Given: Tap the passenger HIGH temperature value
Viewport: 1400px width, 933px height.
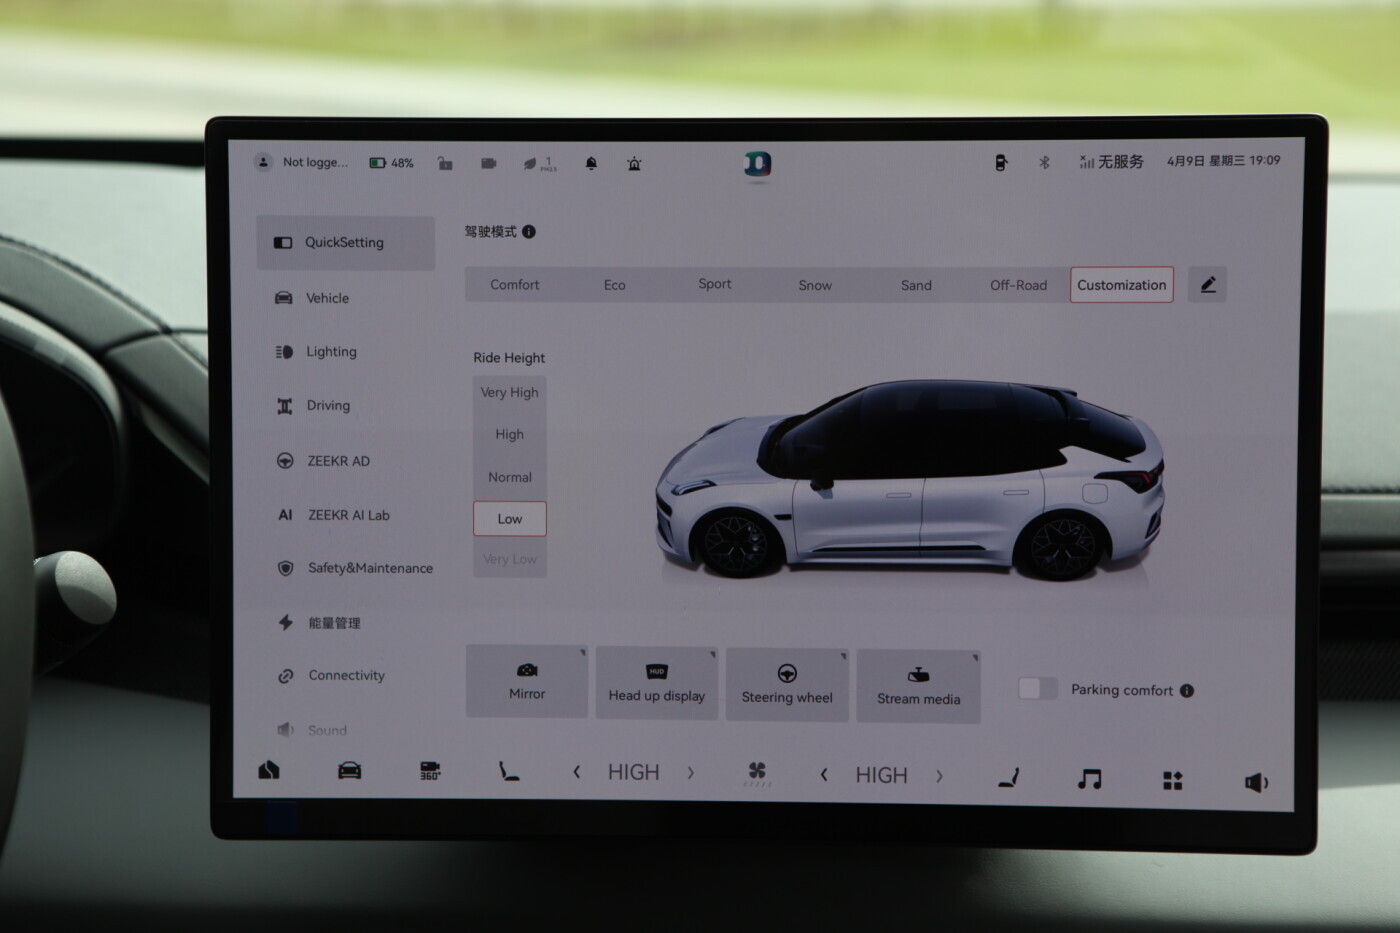Looking at the screenshot, I should [881, 775].
